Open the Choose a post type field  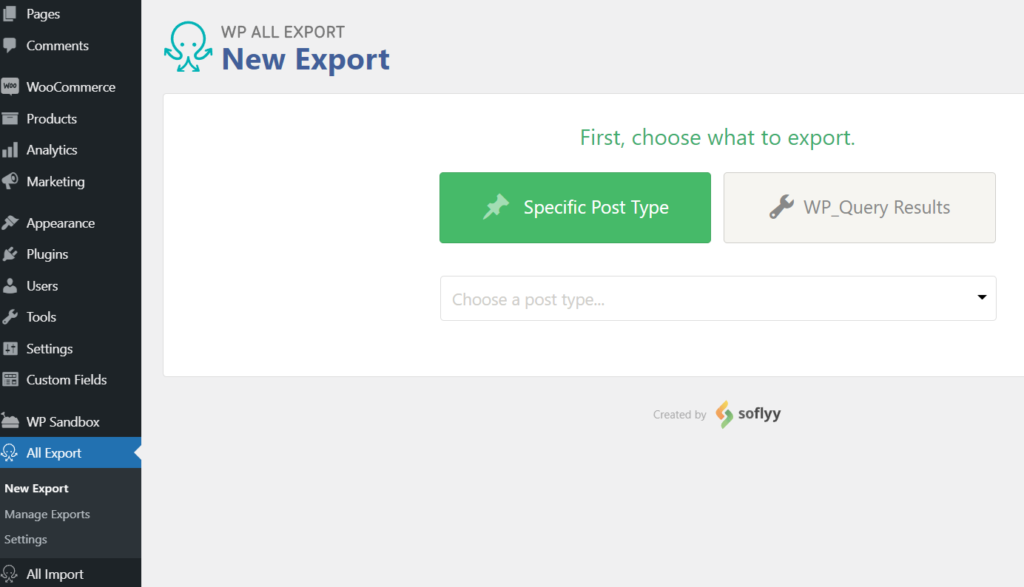pos(700,299)
